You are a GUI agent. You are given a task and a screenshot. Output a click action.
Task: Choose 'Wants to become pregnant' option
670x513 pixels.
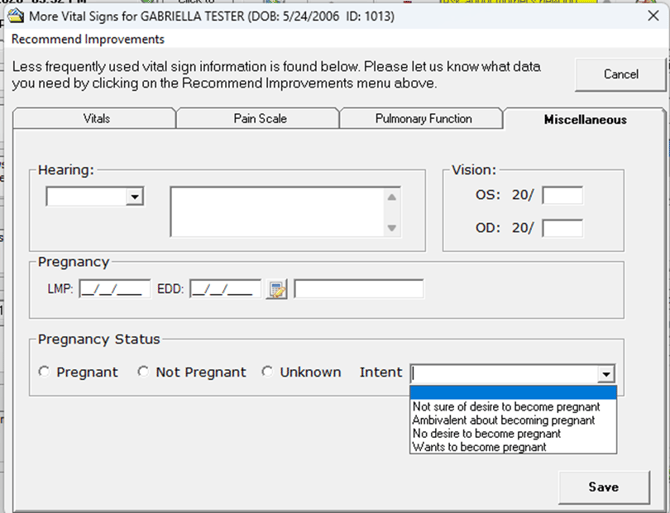pyautogui.click(x=479, y=447)
